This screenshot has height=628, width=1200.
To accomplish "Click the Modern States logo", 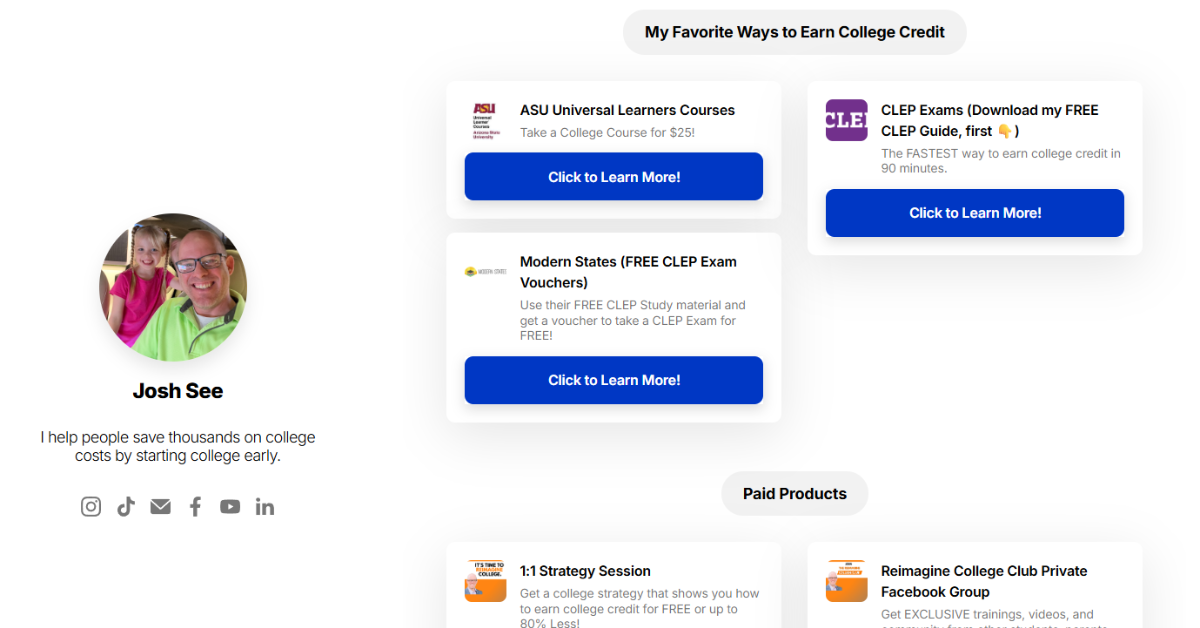I will 485,272.
